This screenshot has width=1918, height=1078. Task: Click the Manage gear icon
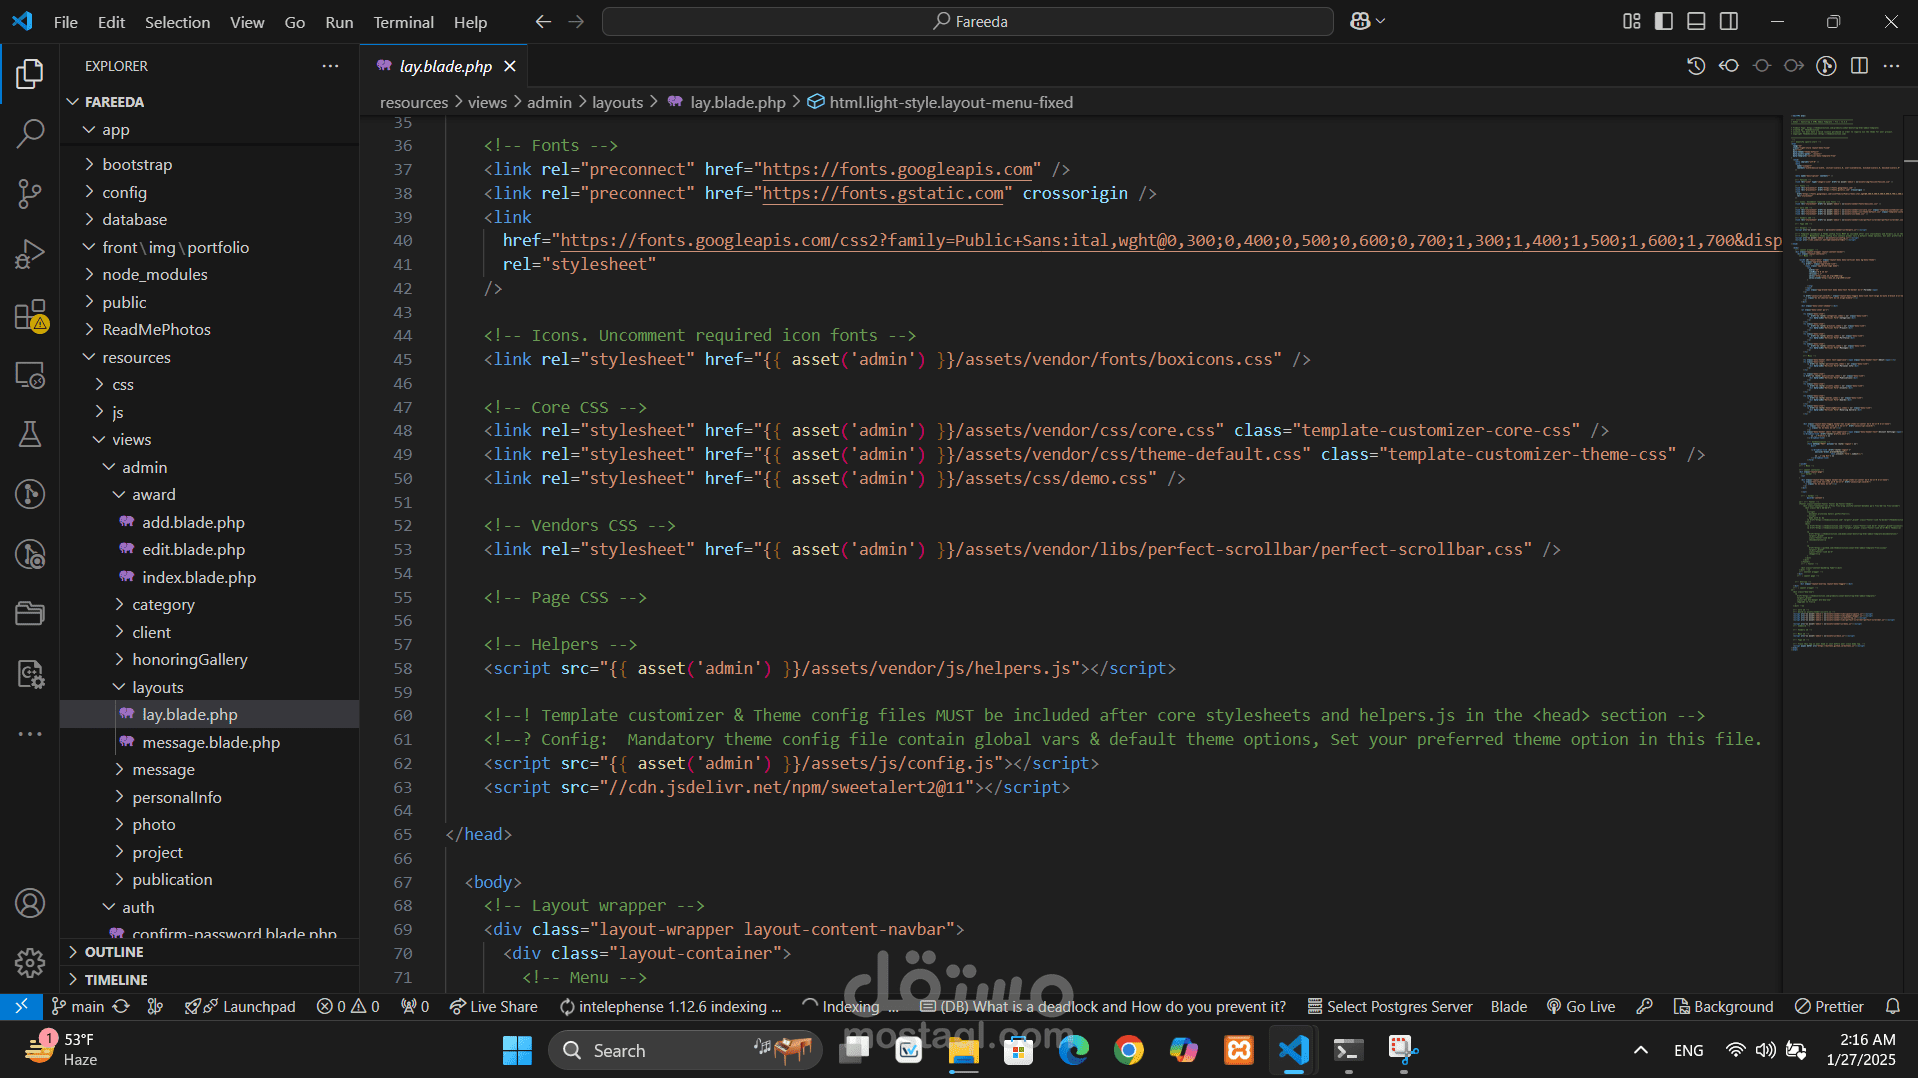tap(30, 963)
